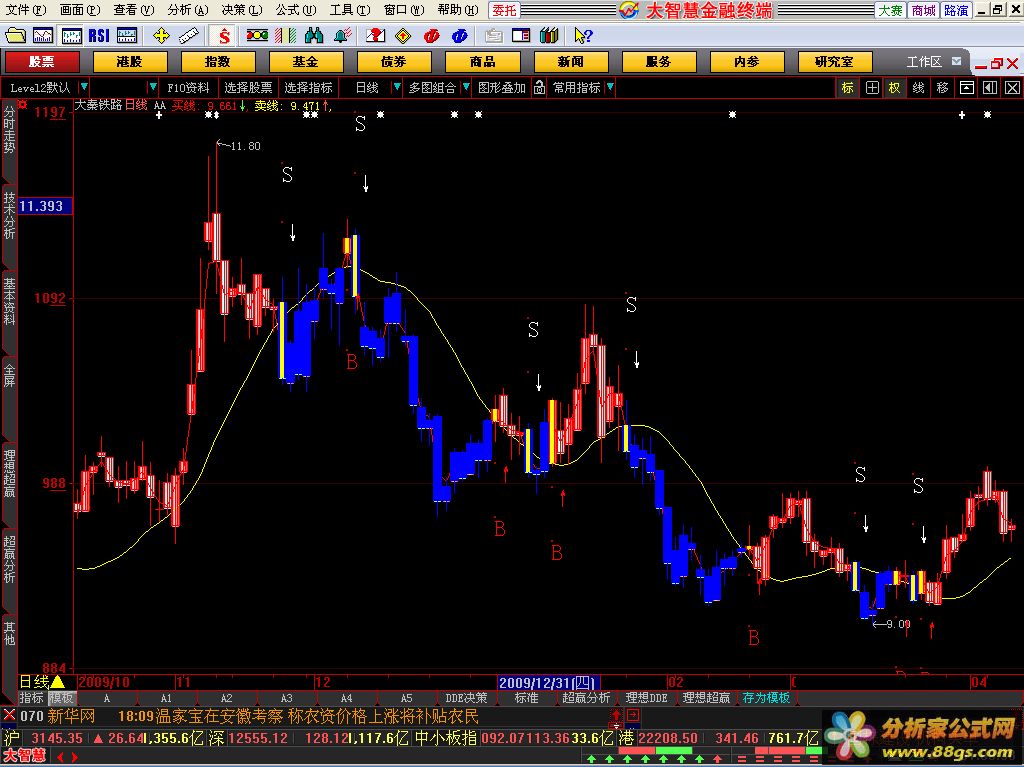Expand the 常用指标 dropdown arrow
This screenshot has width=1024, height=767.
(609, 87)
